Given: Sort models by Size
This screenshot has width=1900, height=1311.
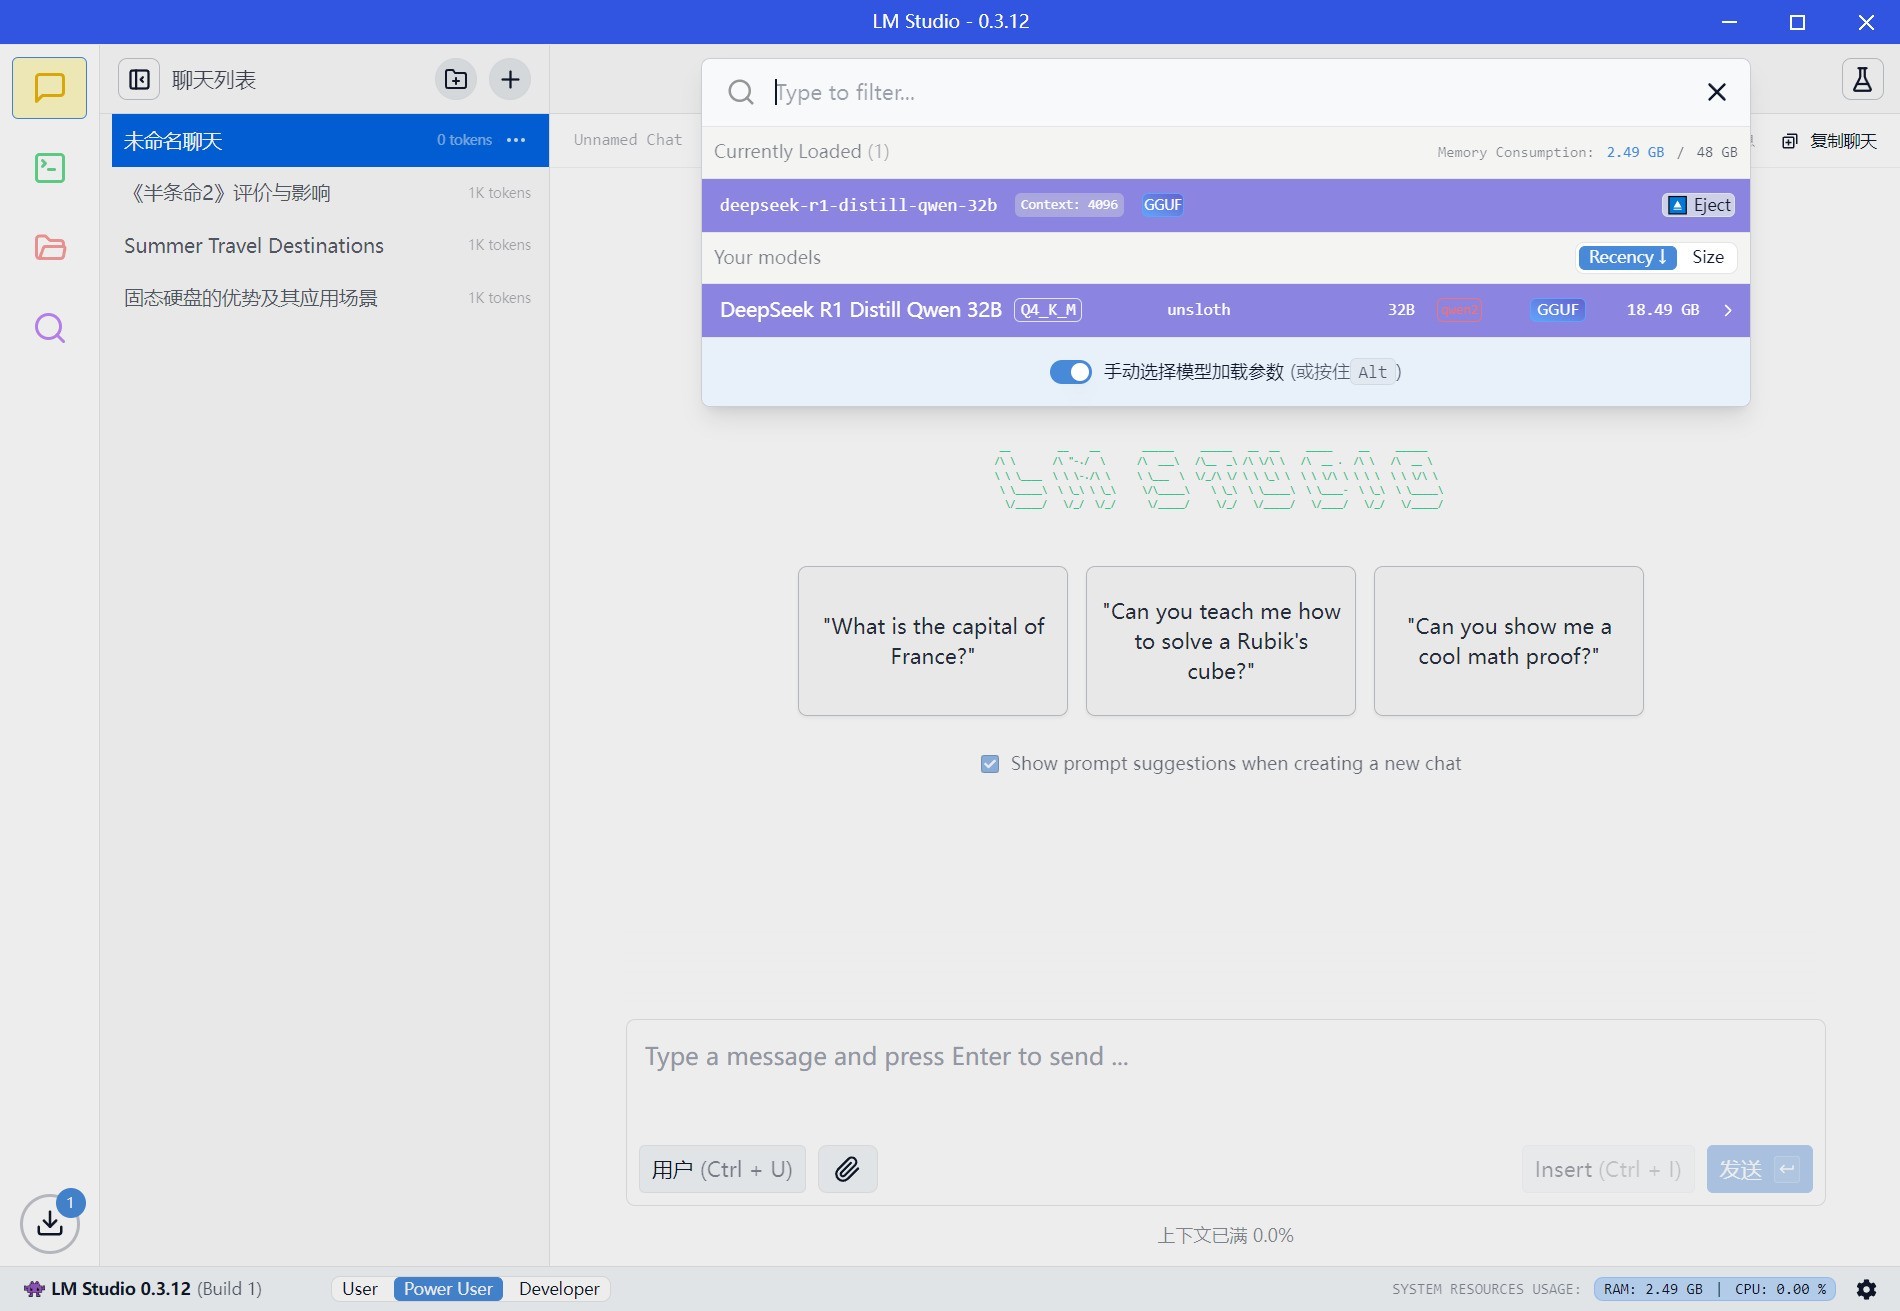Looking at the screenshot, I should pyautogui.click(x=1708, y=257).
